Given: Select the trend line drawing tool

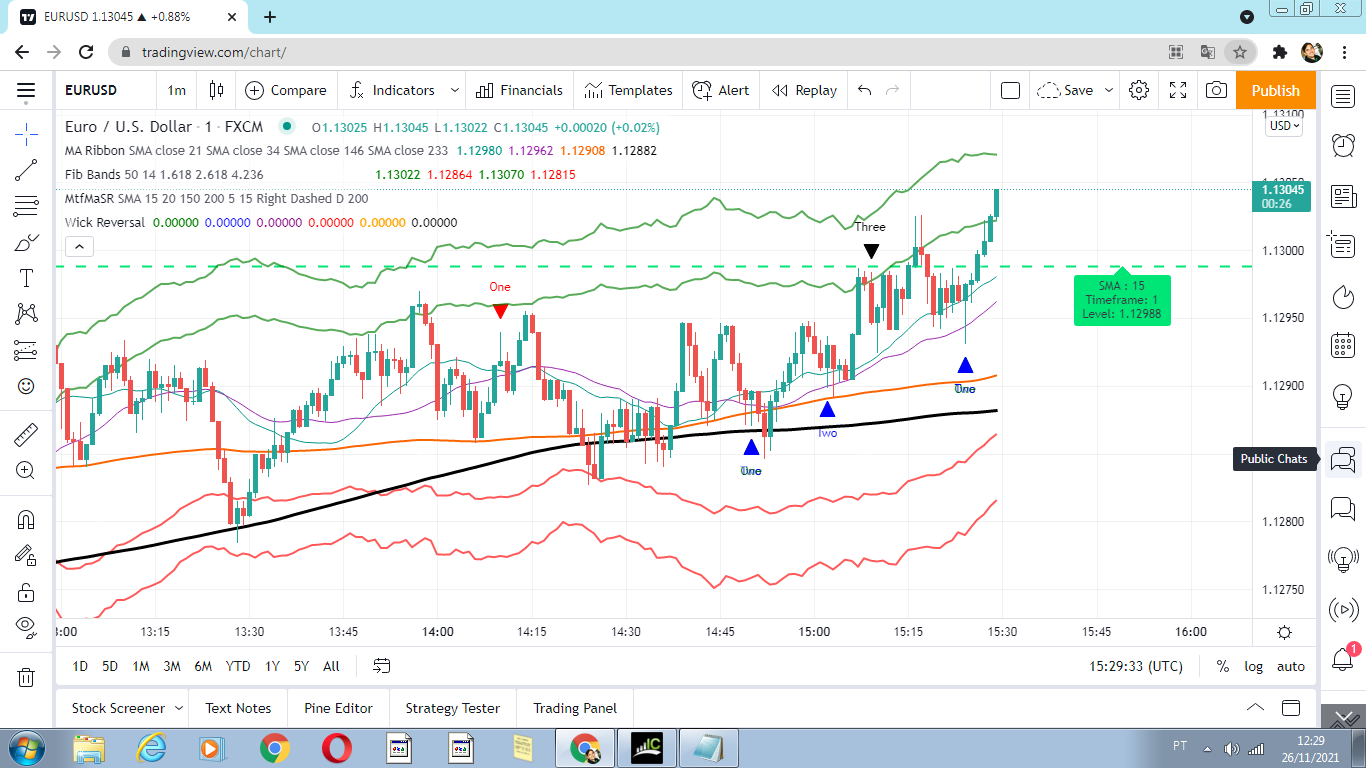Looking at the screenshot, I should pyautogui.click(x=26, y=170).
